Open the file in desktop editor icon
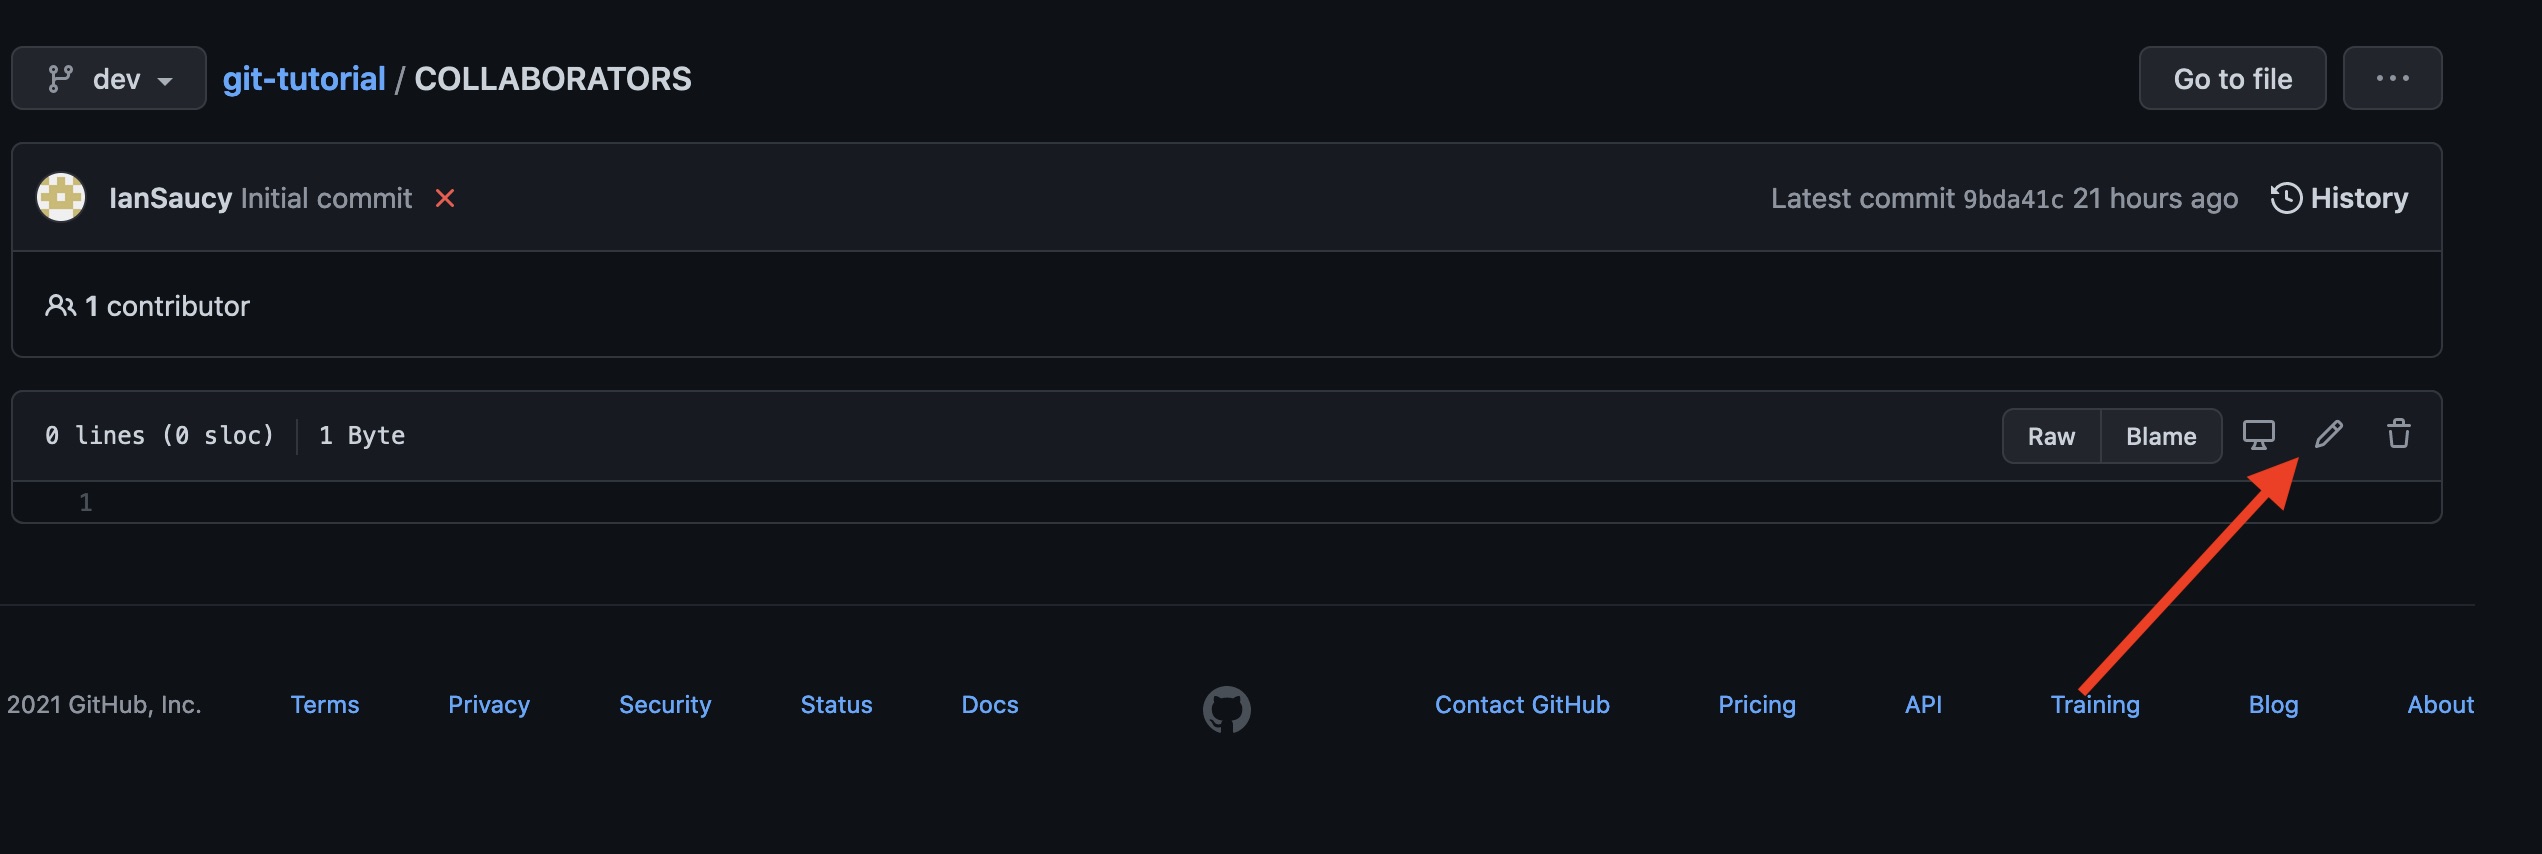The image size is (2542, 854). pyautogui.click(x=2259, y=434)
